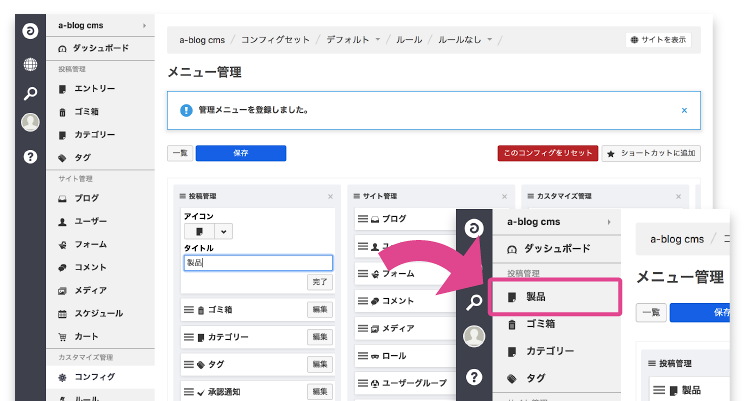Click the タイトル input containing 製品
Viewport: 745px width, 401px height.
[x=258, y=263]
